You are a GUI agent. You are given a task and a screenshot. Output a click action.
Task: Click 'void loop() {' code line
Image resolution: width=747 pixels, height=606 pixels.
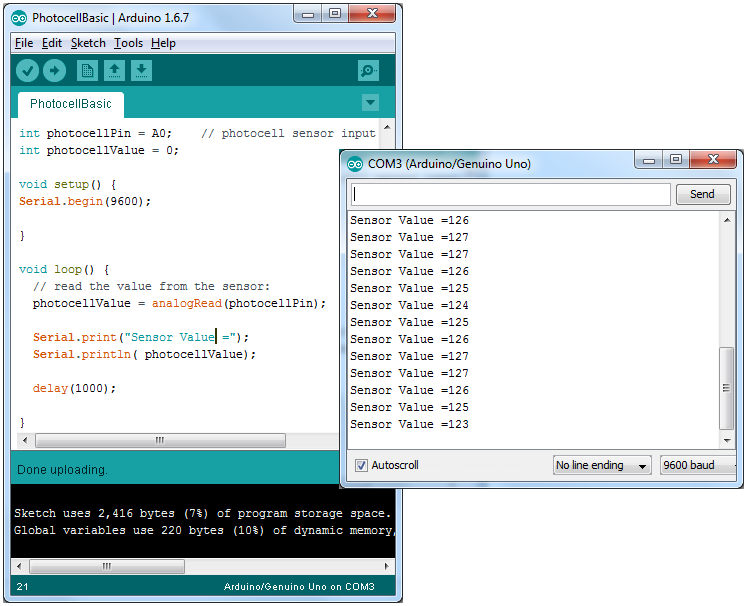click(64, 270)
